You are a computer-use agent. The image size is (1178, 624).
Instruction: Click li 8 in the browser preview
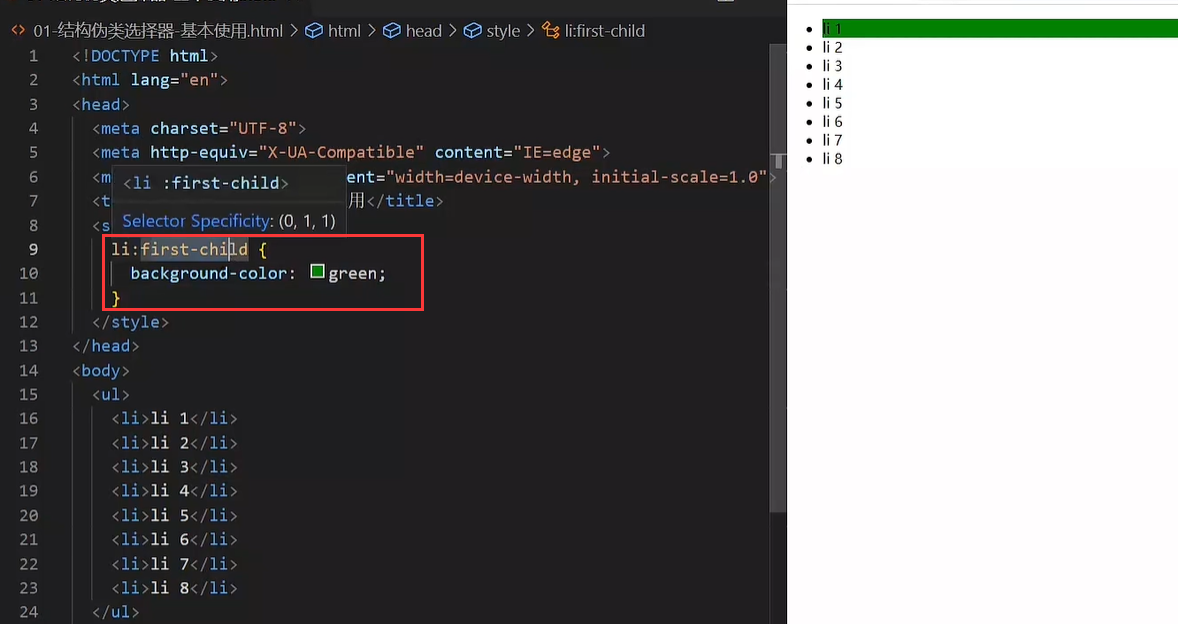[832, 159]
